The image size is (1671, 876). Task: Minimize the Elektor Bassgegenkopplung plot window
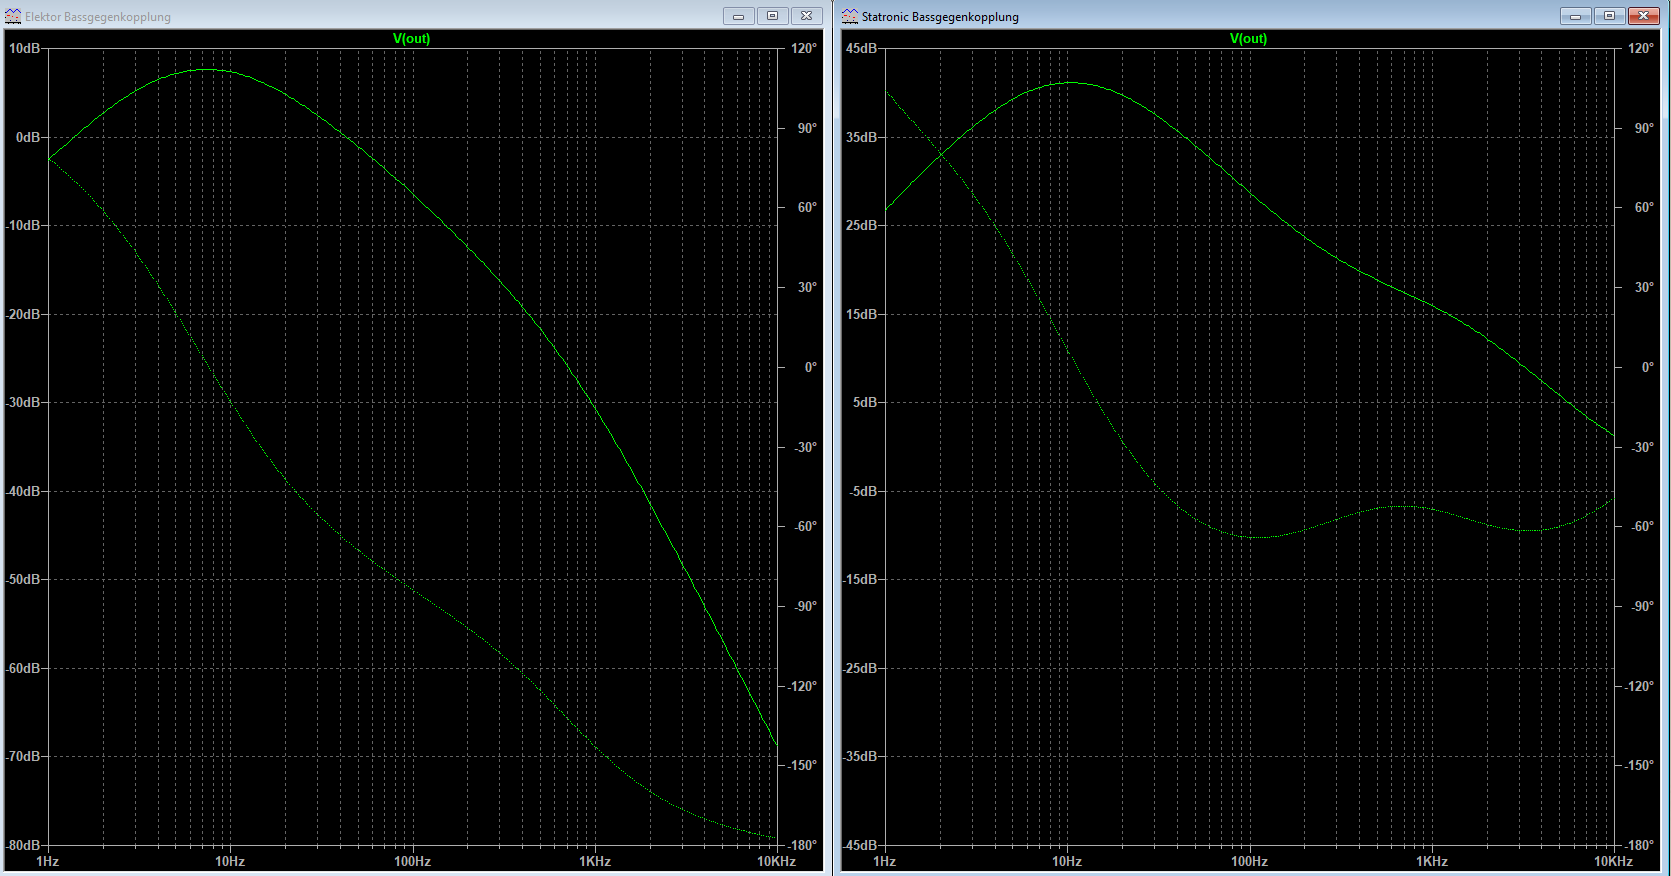(x=738, y=16)
